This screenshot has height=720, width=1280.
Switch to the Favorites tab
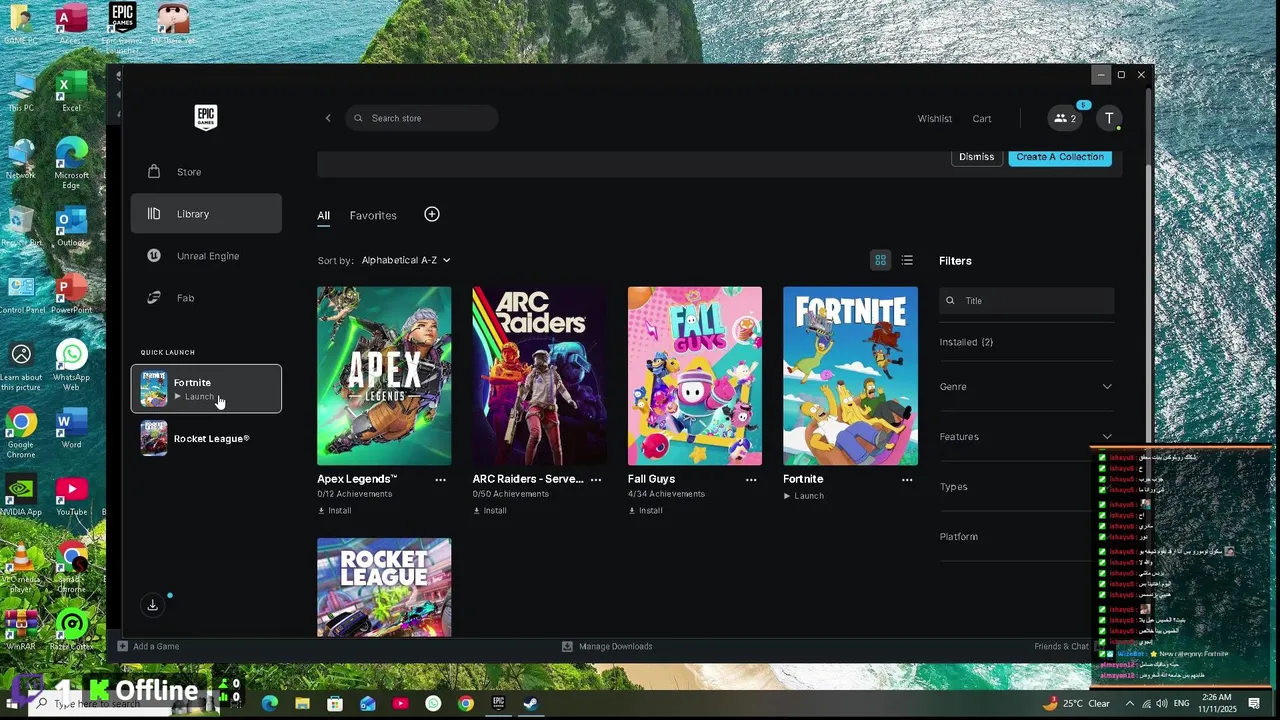tap(373, 215)
